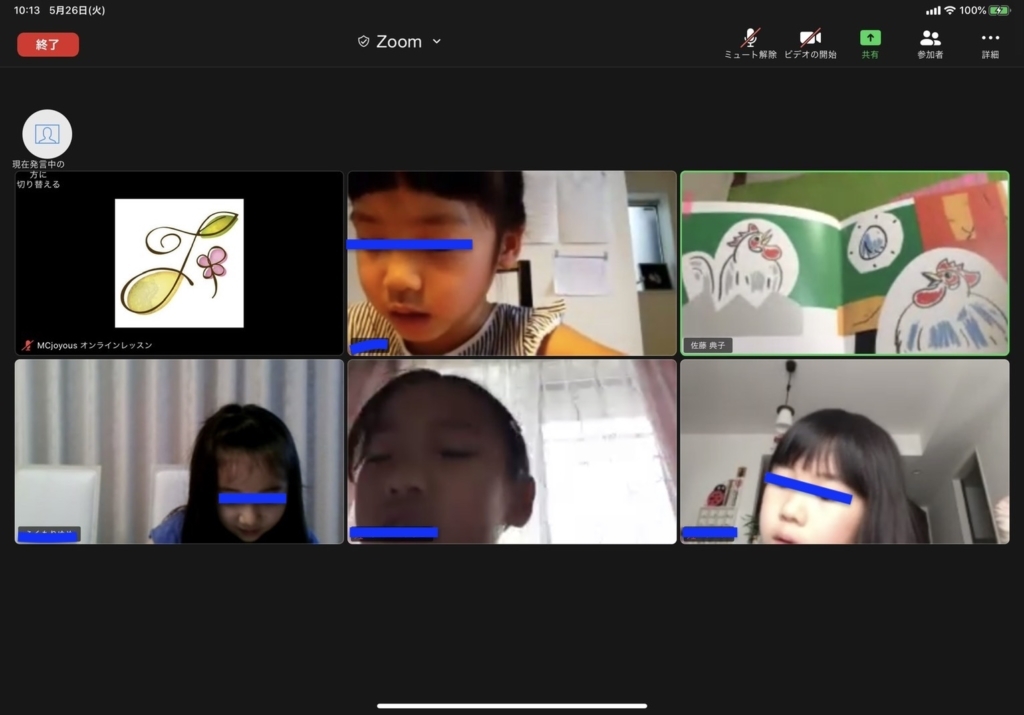Click the Wi-Fi icon in status bar
Viewport: 1024px width, 715px height.
950,10
